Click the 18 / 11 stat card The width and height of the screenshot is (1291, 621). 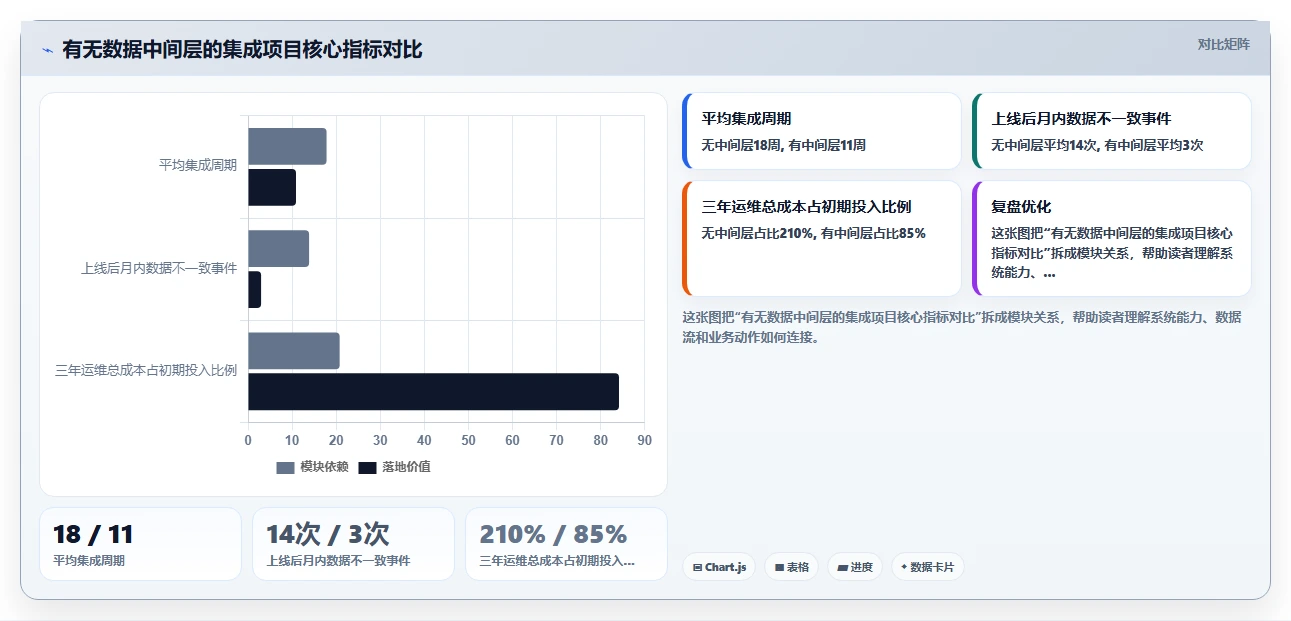click(140, 544)
